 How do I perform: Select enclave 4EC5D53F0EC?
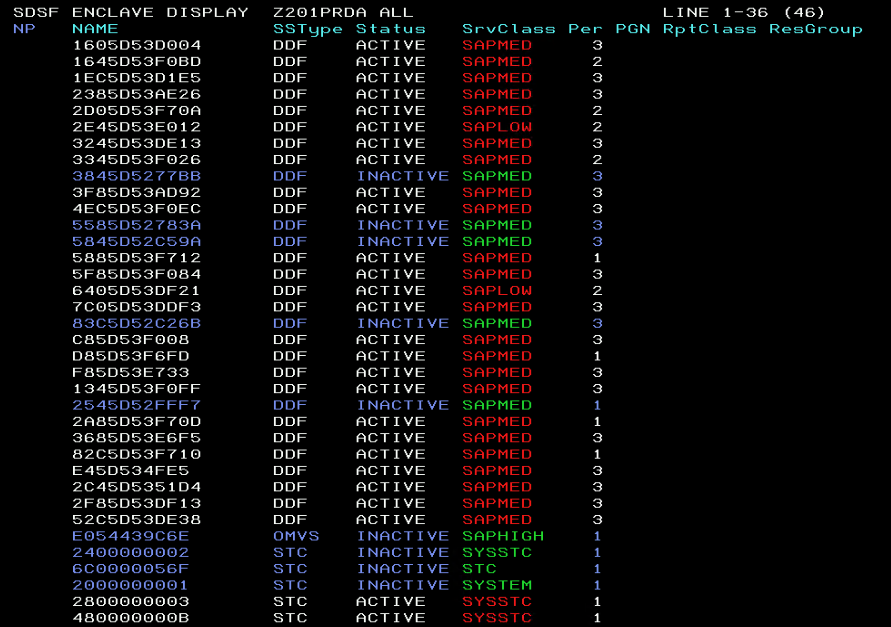(137, 209)
